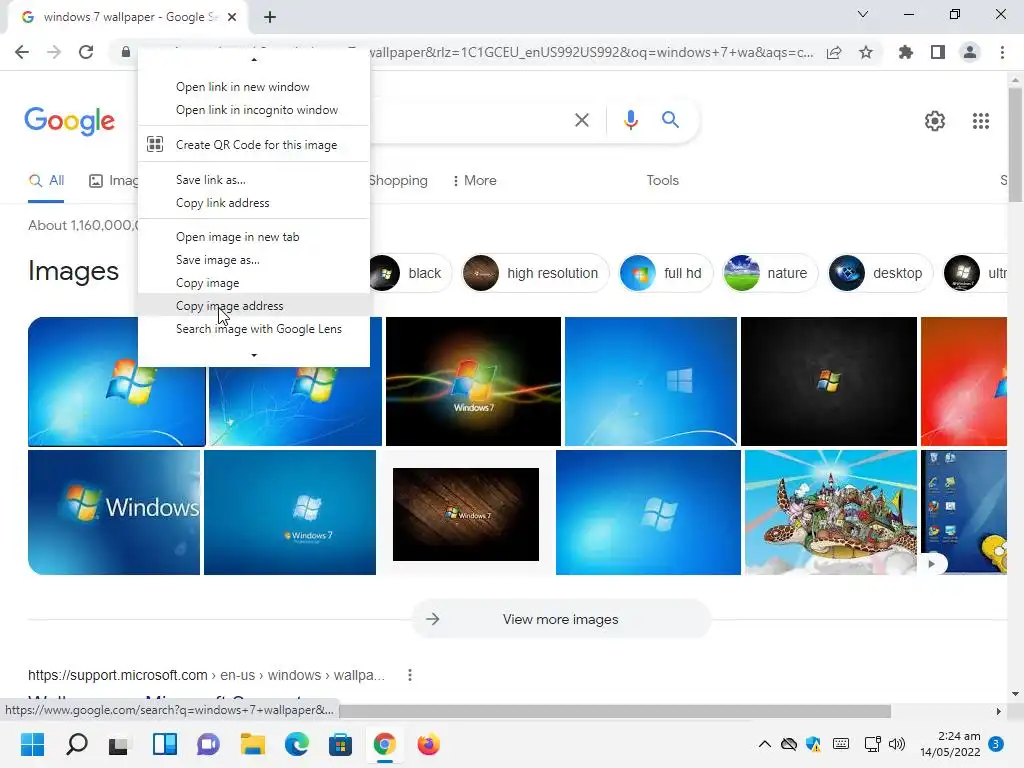Screen dimensions: 1024x768
Task: Open the turtle island wallpaper thumbnail
Action: 831,513
